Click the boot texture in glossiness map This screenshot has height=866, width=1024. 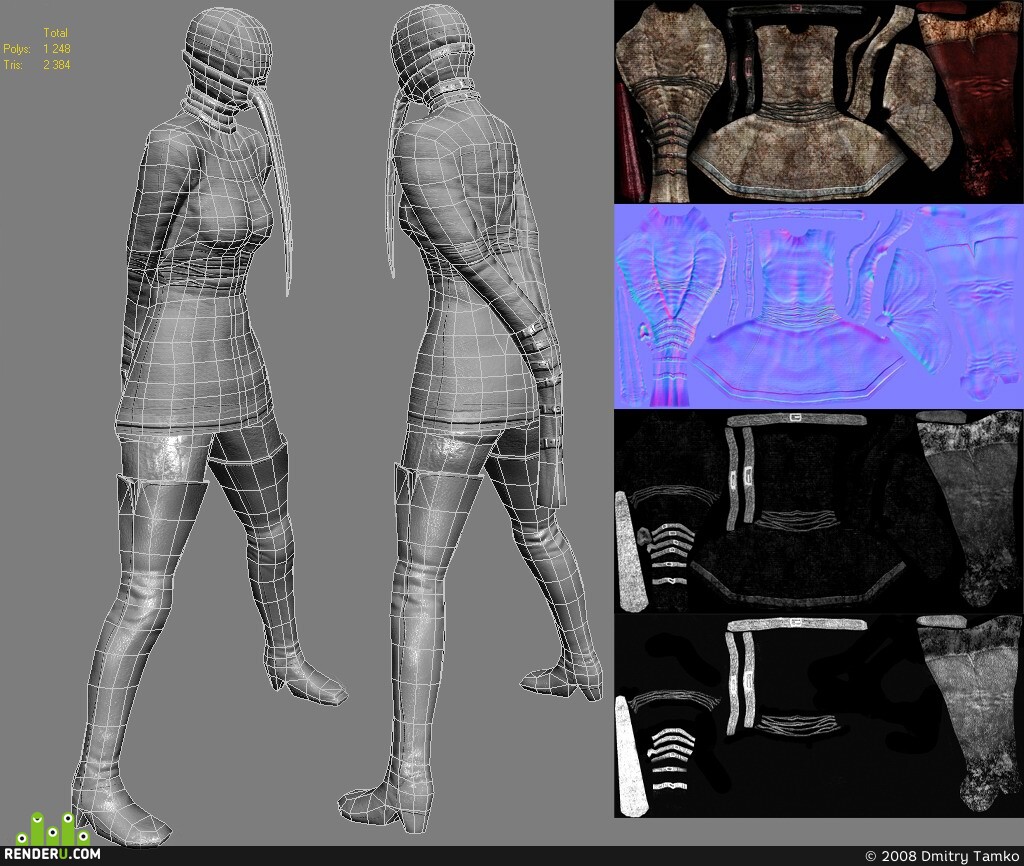point(970,713)
